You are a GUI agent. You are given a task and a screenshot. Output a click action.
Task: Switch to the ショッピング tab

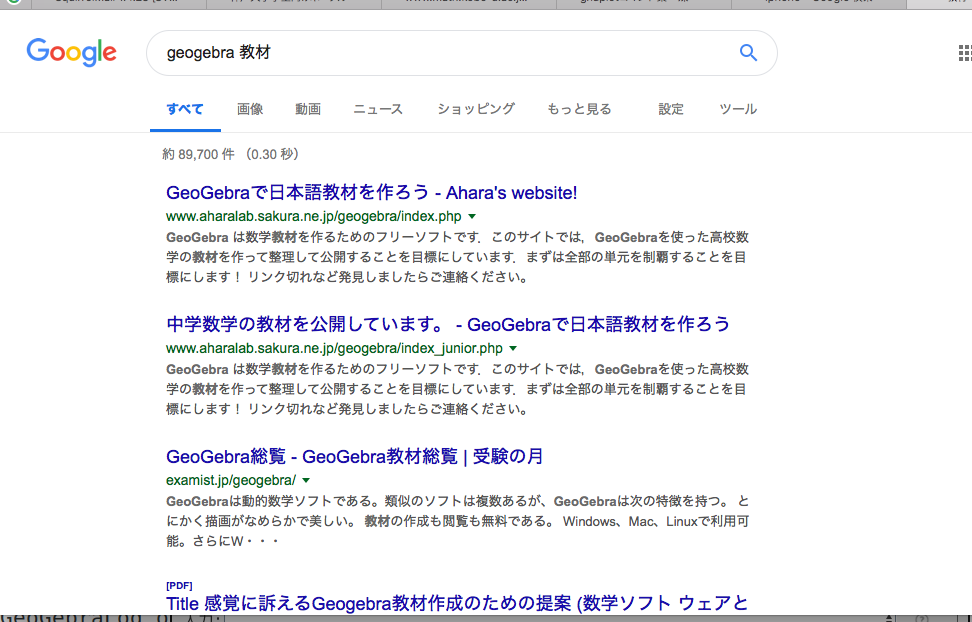pos(475,109)
